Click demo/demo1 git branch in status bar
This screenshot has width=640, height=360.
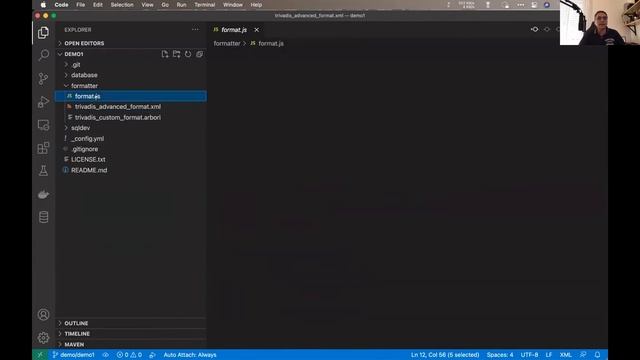[x=73, y=355]
